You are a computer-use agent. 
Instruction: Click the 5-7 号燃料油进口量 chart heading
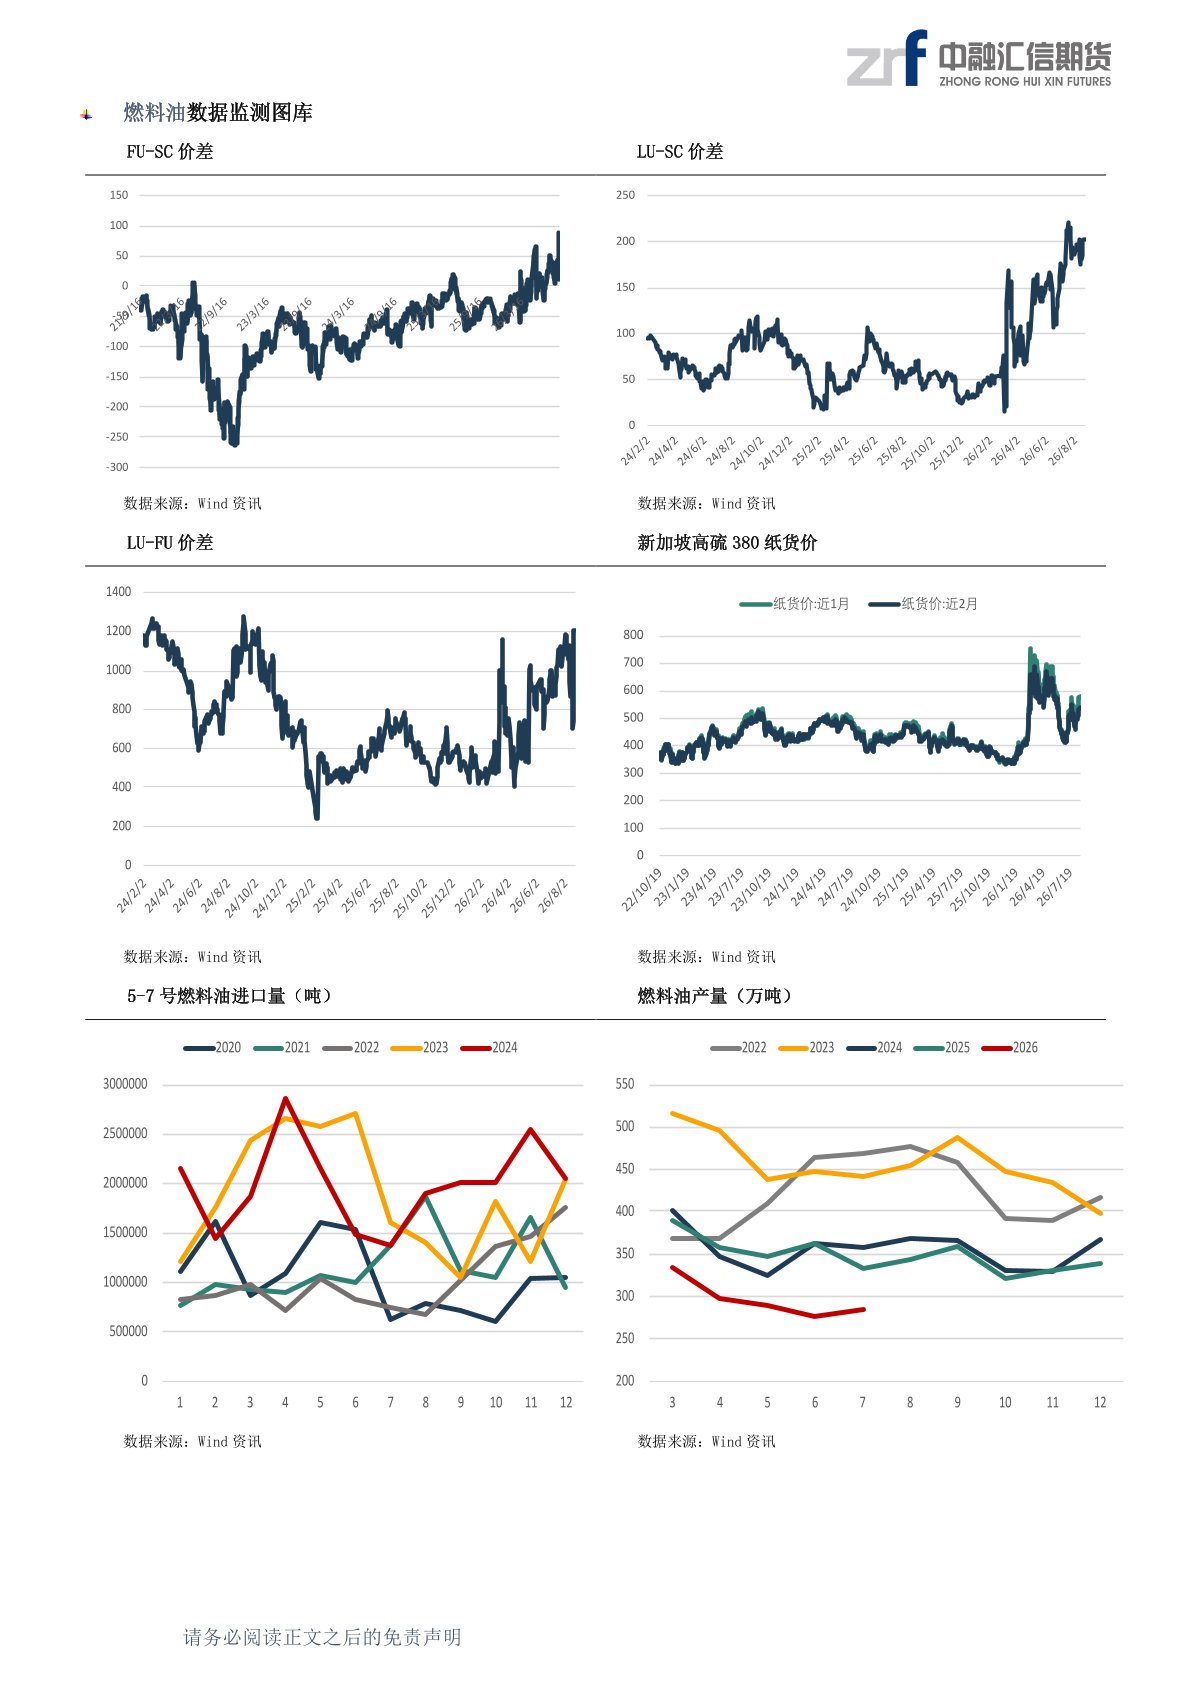click(x=230, y=996)
